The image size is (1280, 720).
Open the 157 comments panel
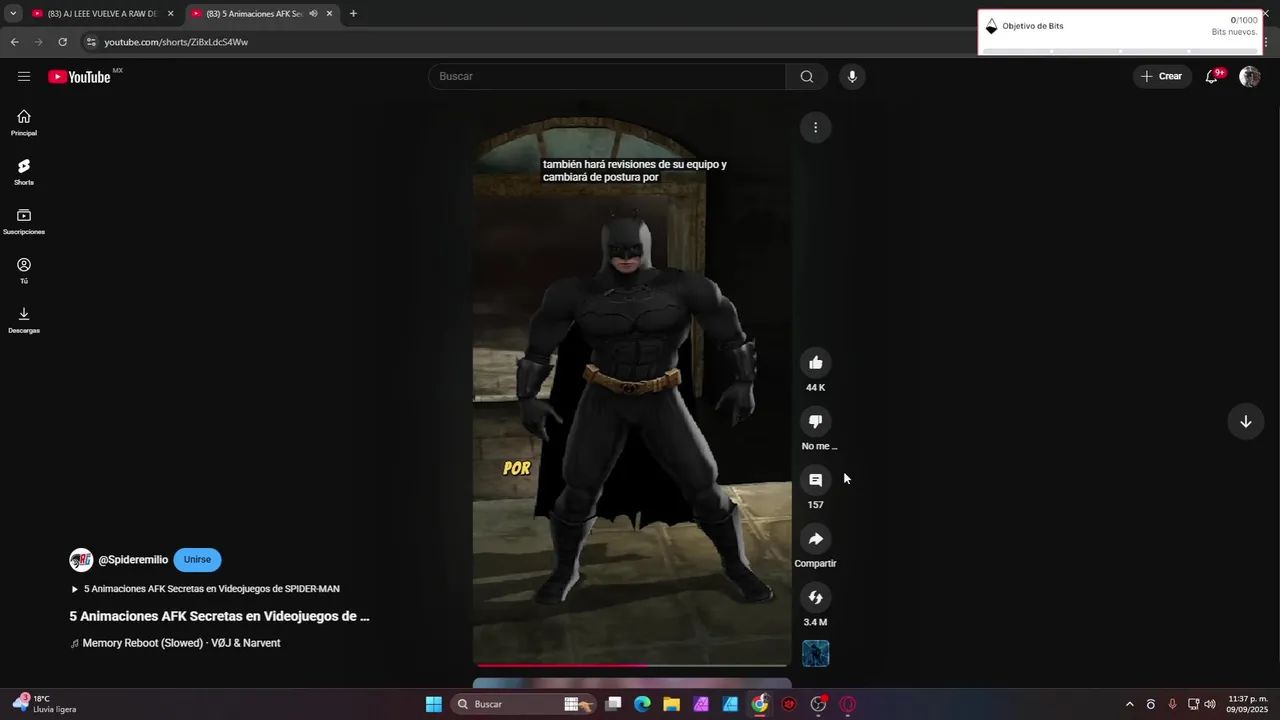(x=815, y=480)
